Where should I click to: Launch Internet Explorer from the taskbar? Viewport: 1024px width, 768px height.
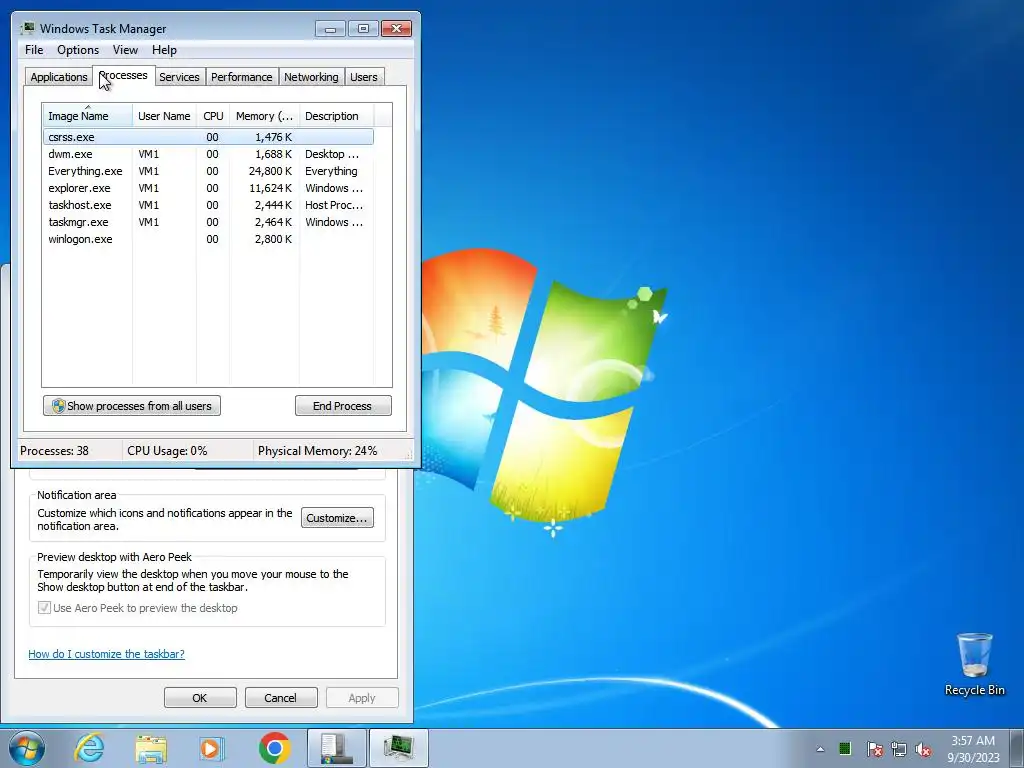[x=89, y=748]
